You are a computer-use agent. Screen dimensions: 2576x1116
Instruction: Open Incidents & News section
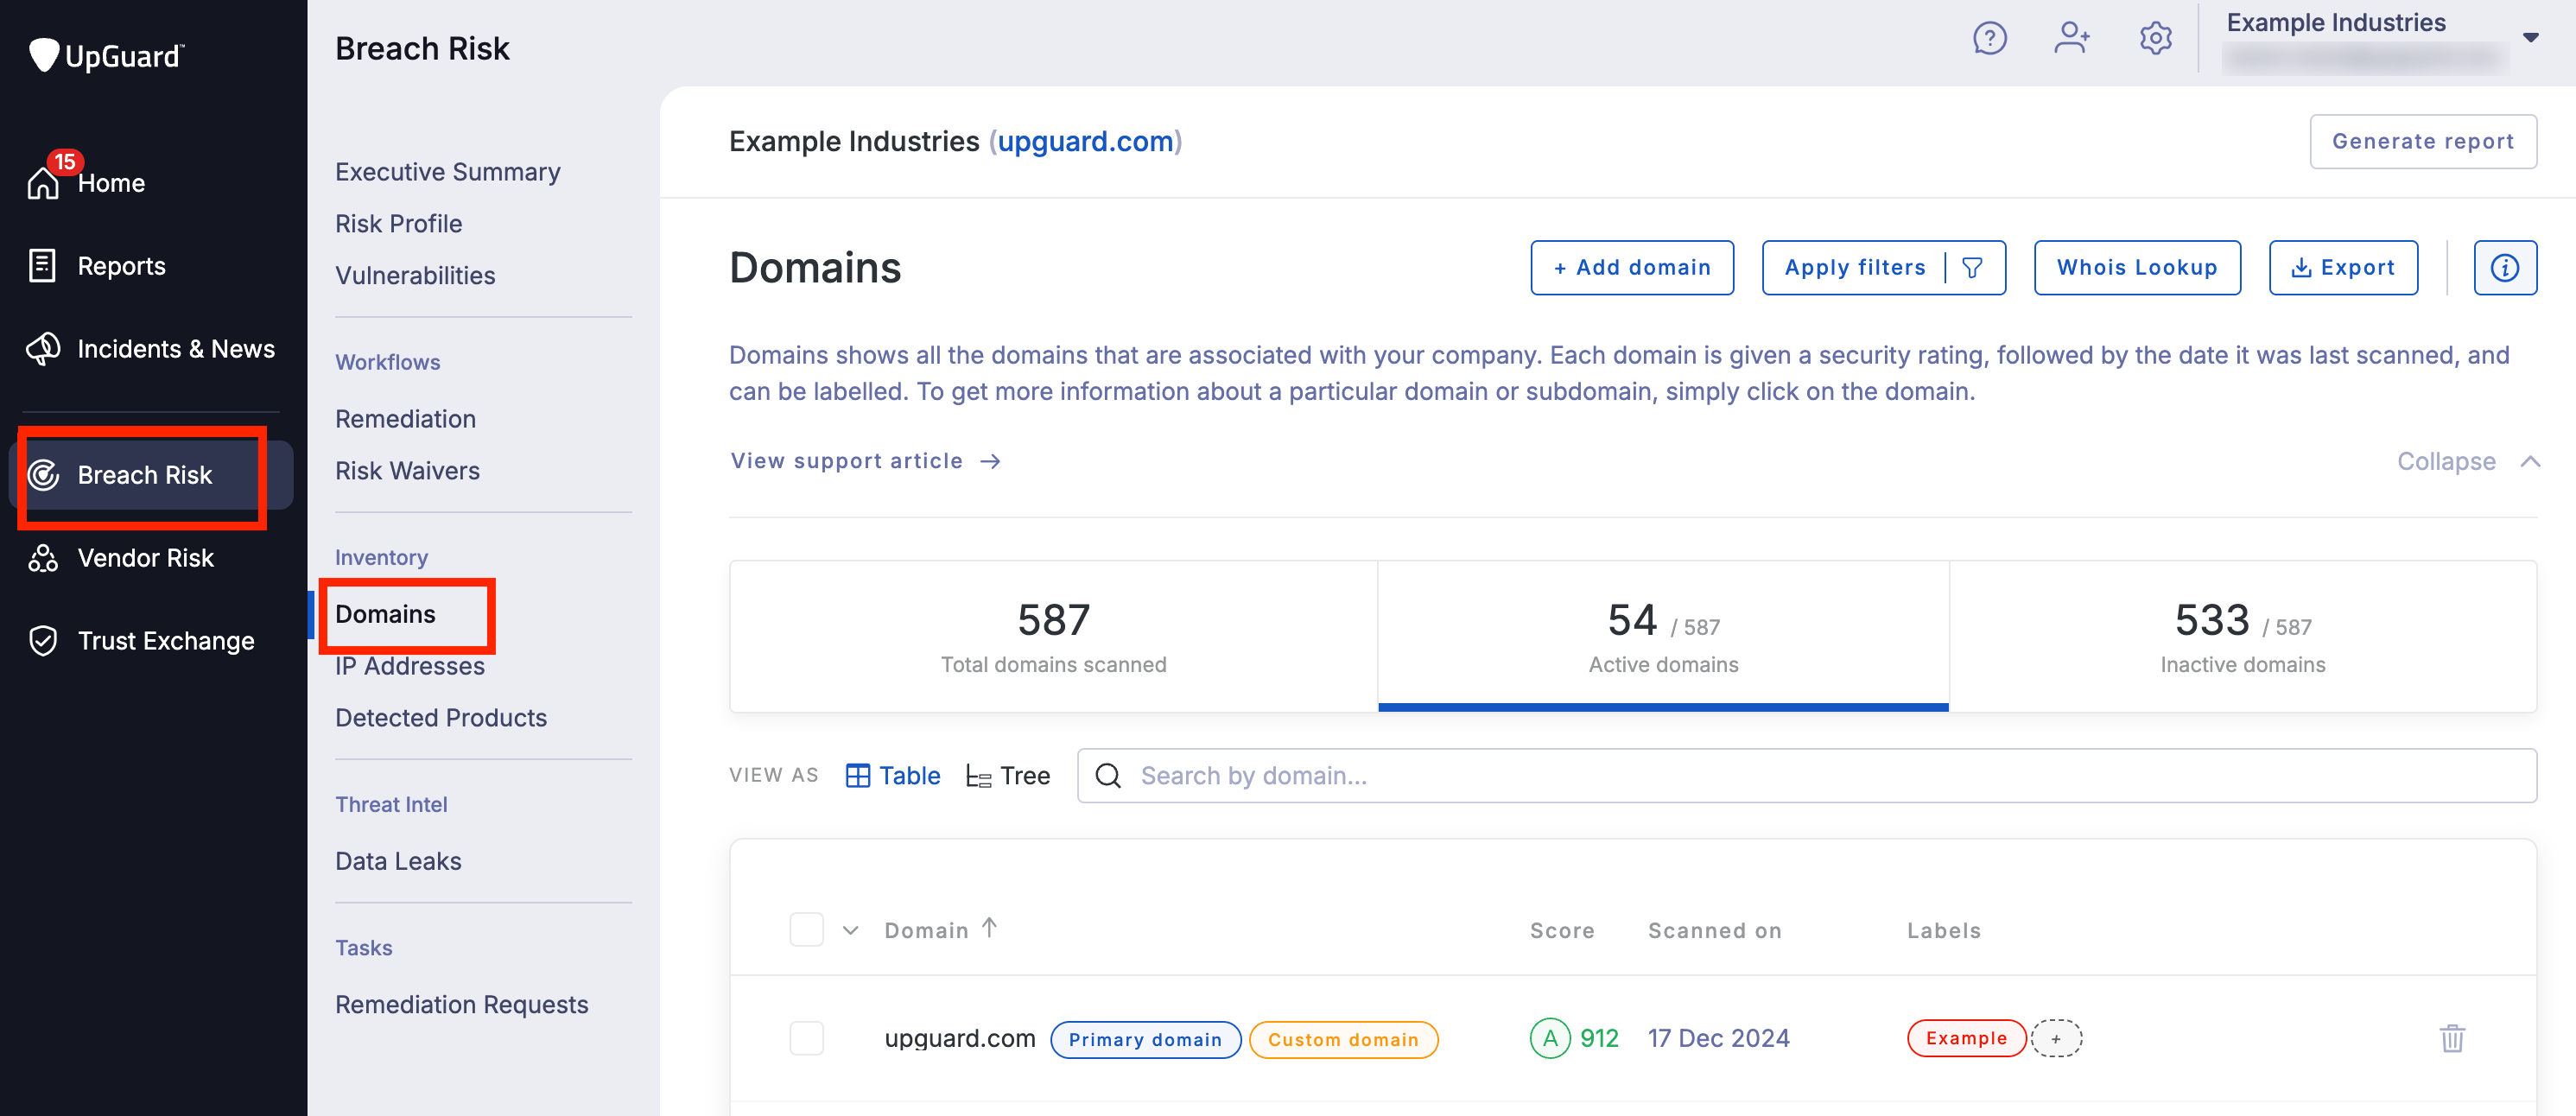[x=176, y=349]
